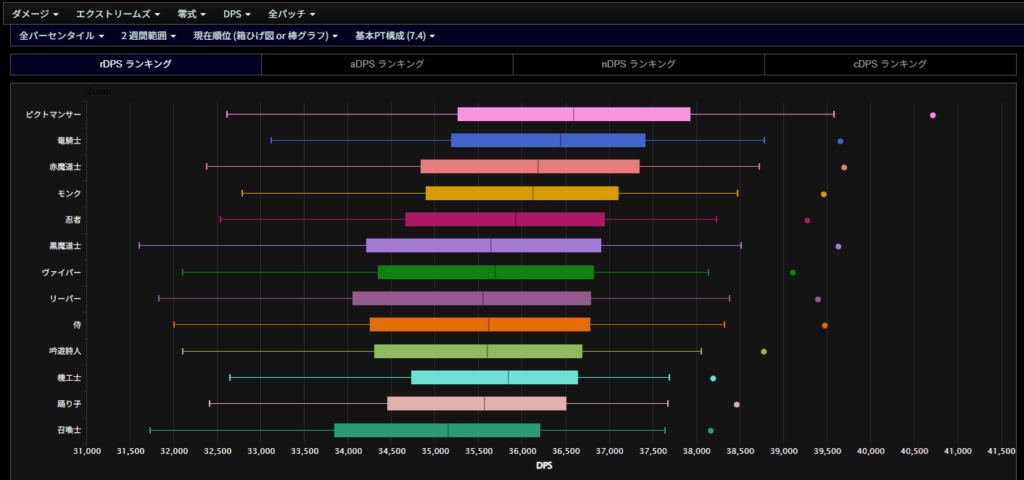Open the 全パッチ dropdown
The height and width of the screenshot is (480, 1024).
click(291, 14)
